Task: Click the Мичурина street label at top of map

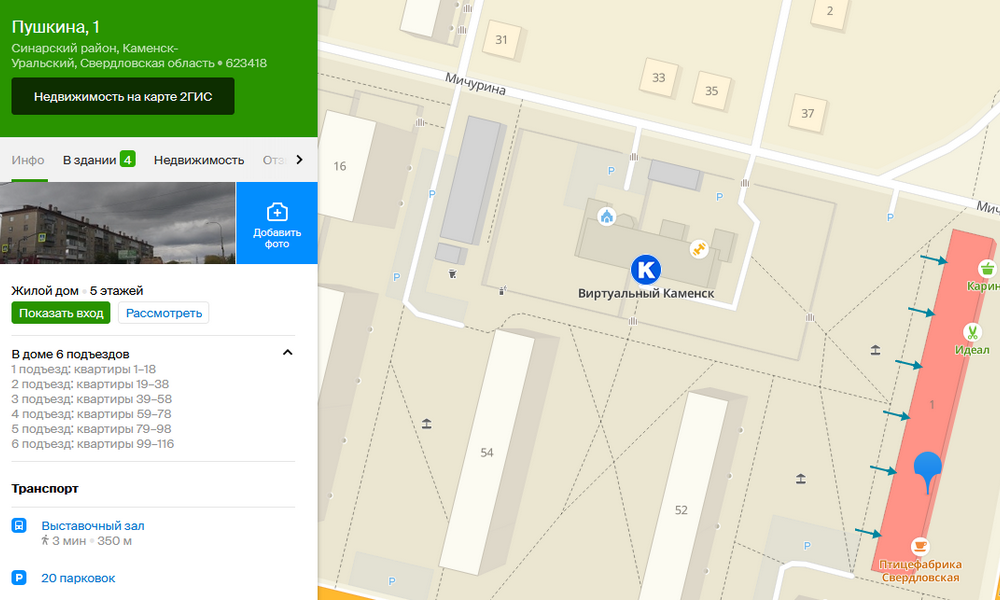Action: point(475,84)
